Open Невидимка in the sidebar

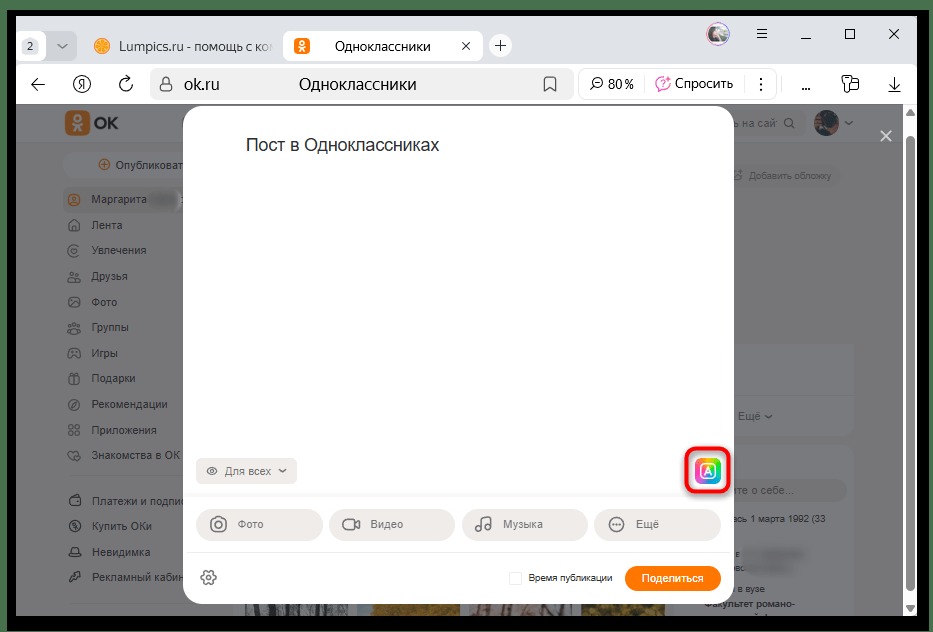click(121, 552)
